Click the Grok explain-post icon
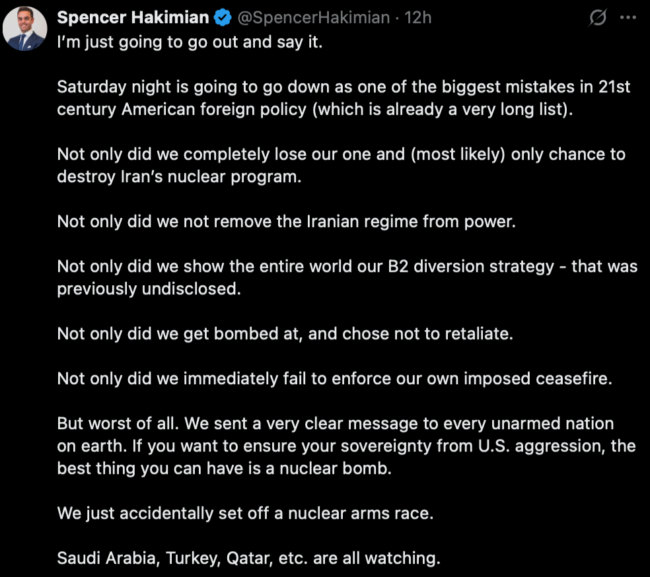650x577 pixels. click(x=598, y=18)
